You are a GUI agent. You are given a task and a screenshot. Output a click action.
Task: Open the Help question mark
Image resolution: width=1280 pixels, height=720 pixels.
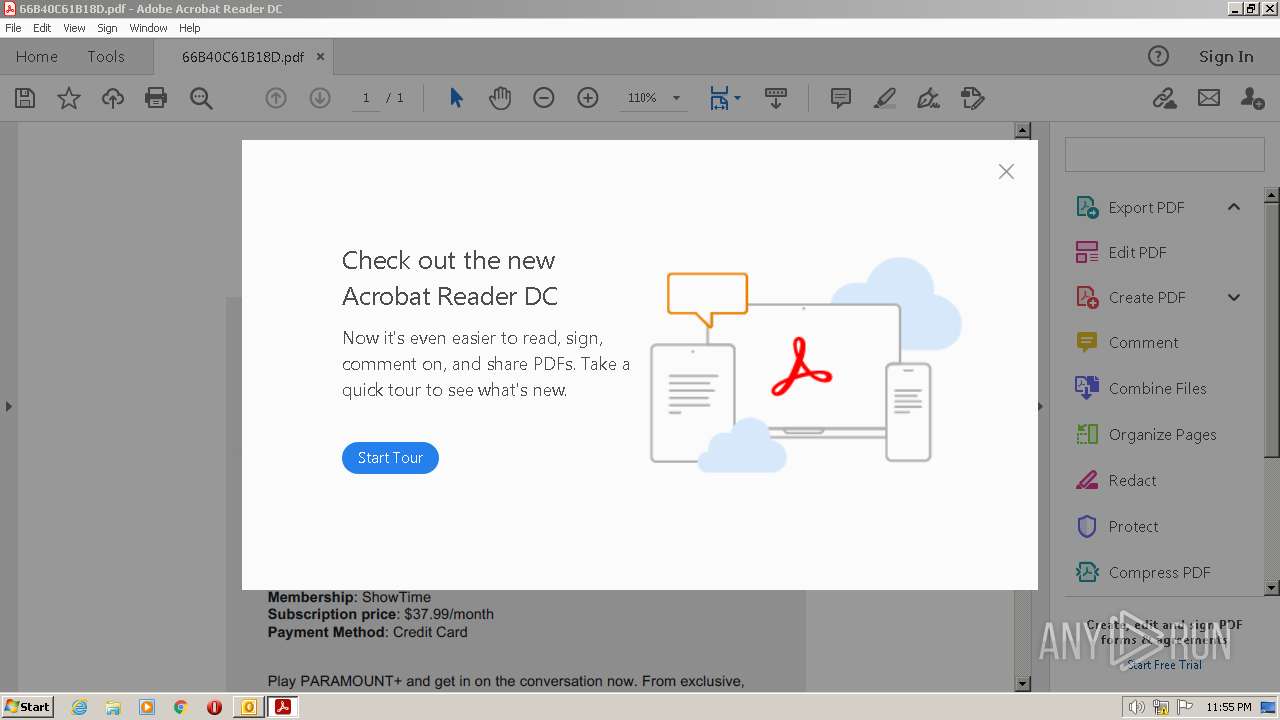[x=1158, y=57]
